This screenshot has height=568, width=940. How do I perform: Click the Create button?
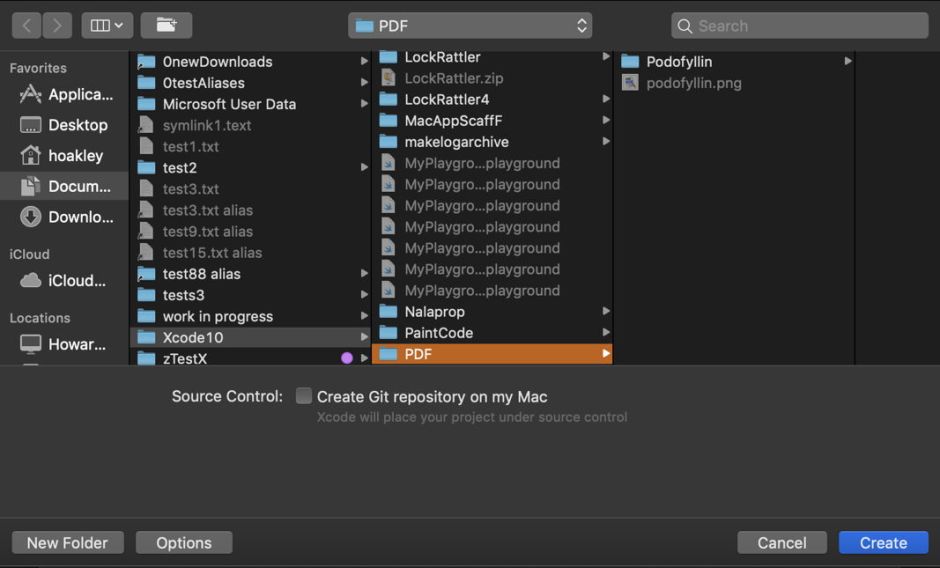(x=884, y=543)
